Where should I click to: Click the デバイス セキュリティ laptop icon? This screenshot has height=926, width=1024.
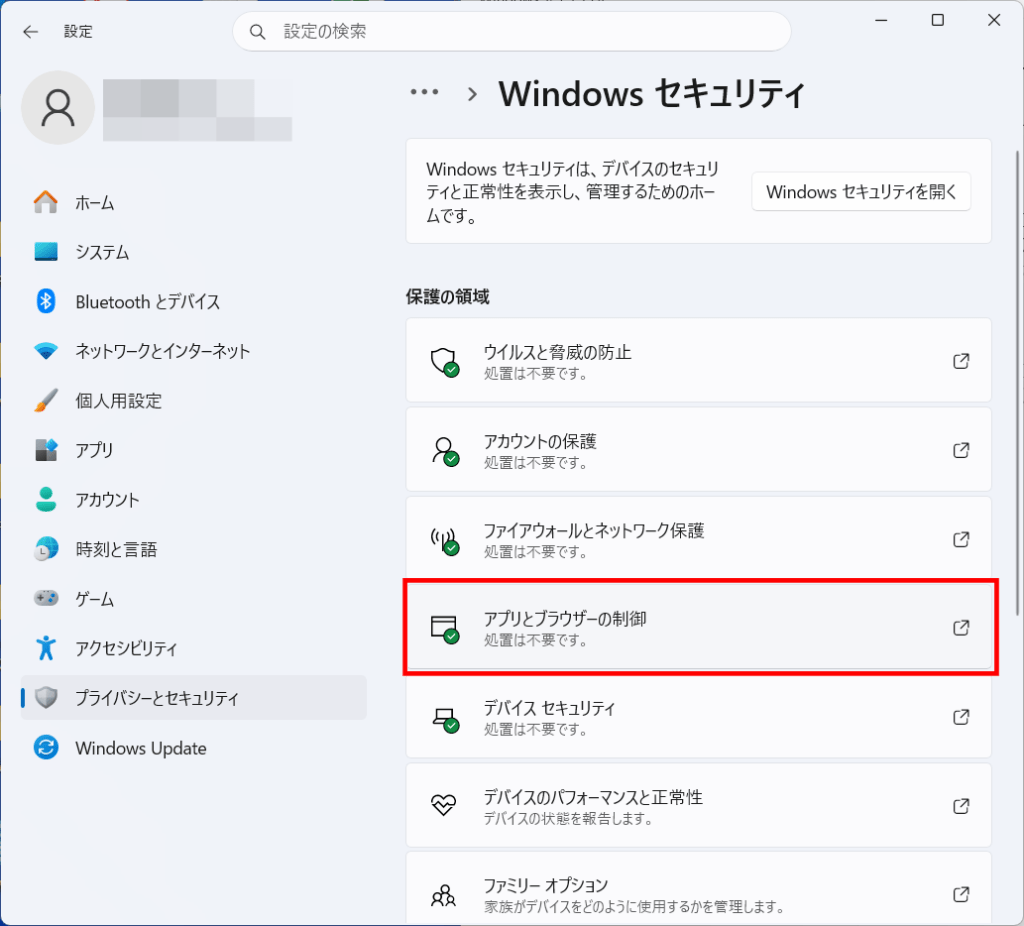443,717
